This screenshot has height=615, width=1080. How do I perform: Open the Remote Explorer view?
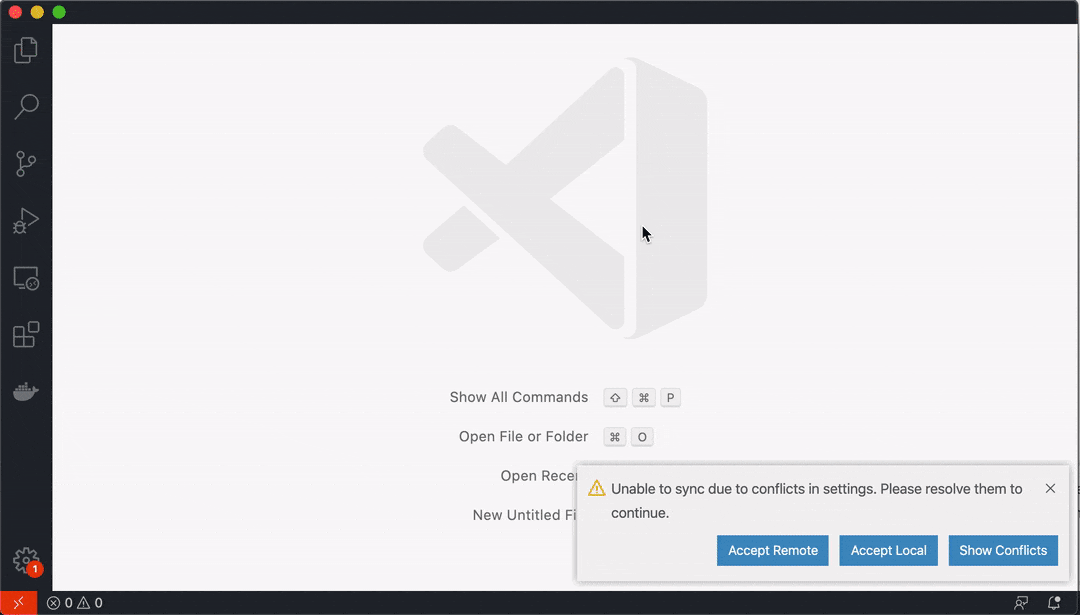[26, 278]
